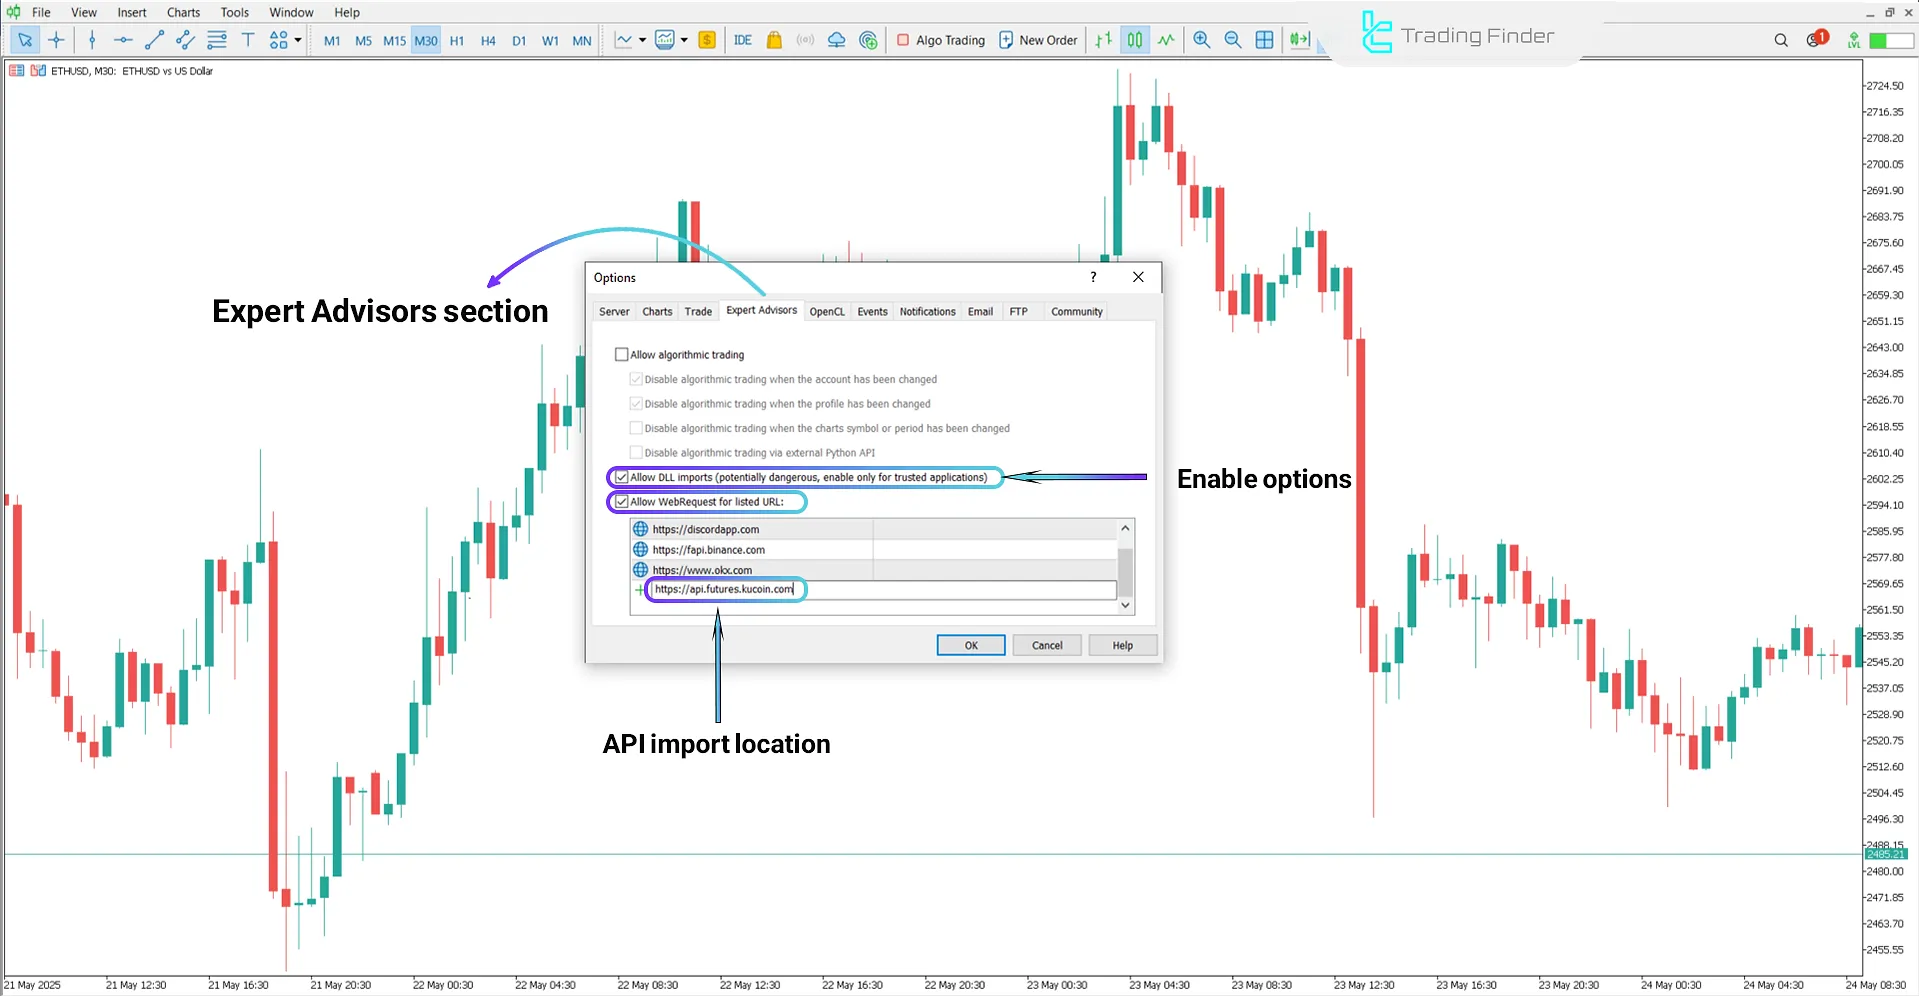Click Cancel in the Options dialog
Image resolution: width=1919 pixels, height=996 pixels.
[1046, 646]
